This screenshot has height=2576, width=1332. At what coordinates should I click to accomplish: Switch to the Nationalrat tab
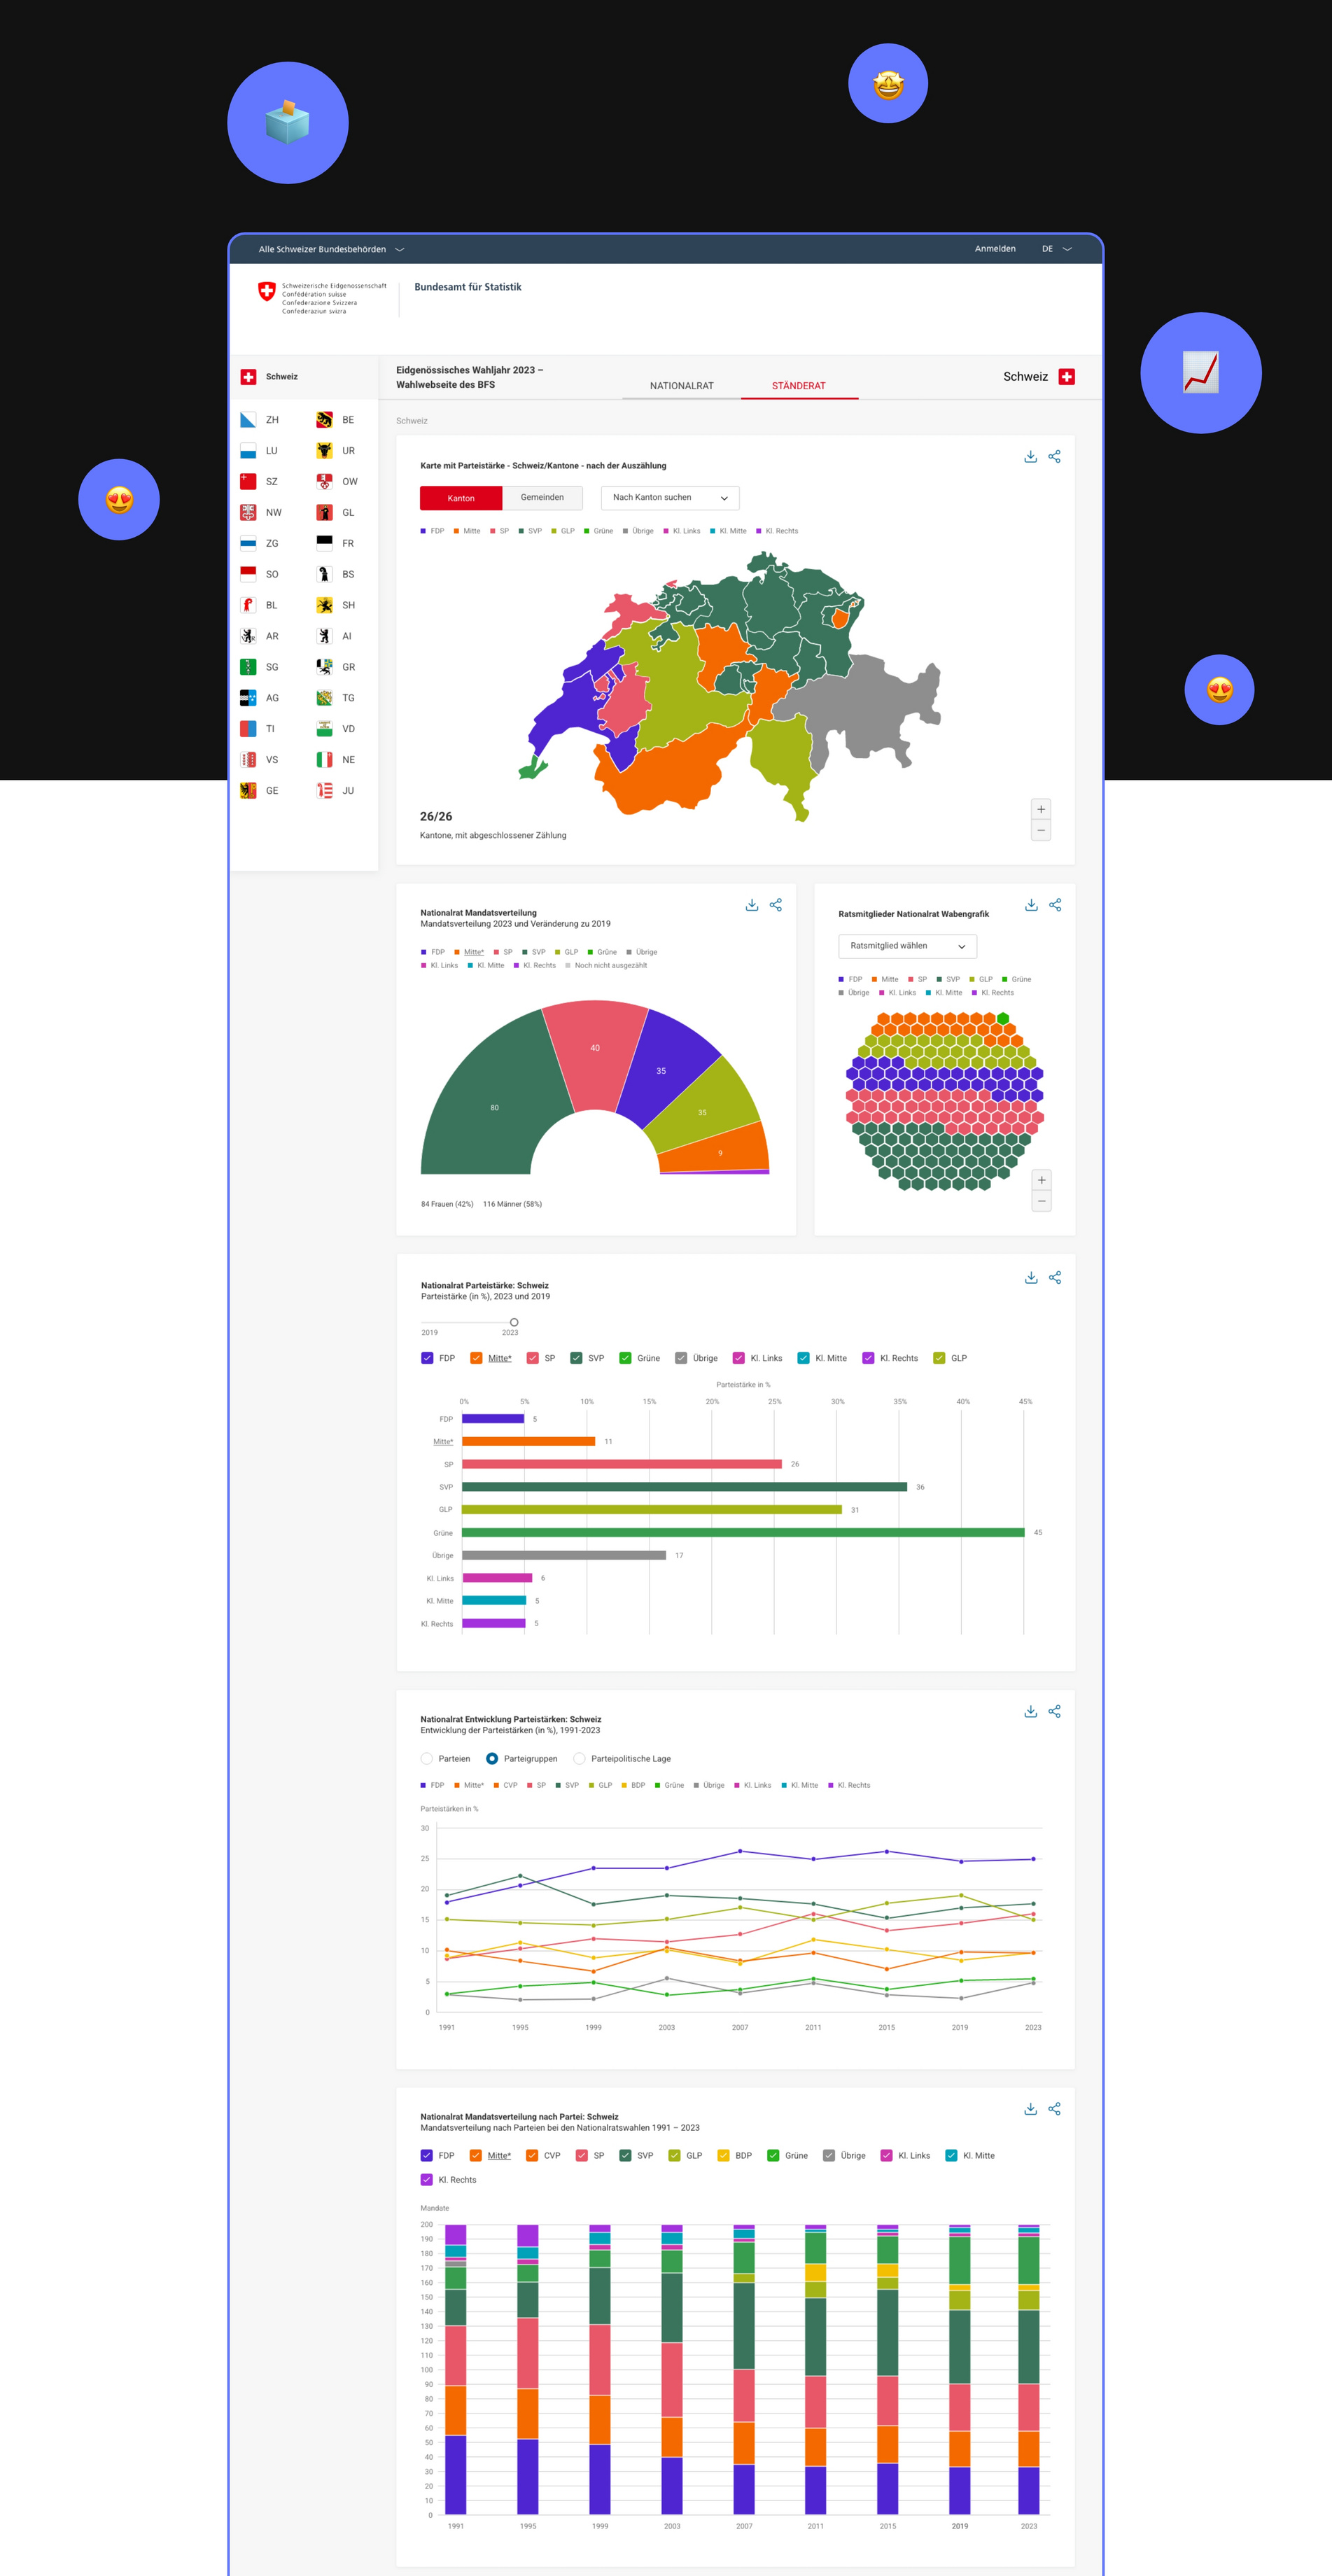pos(681,386)
